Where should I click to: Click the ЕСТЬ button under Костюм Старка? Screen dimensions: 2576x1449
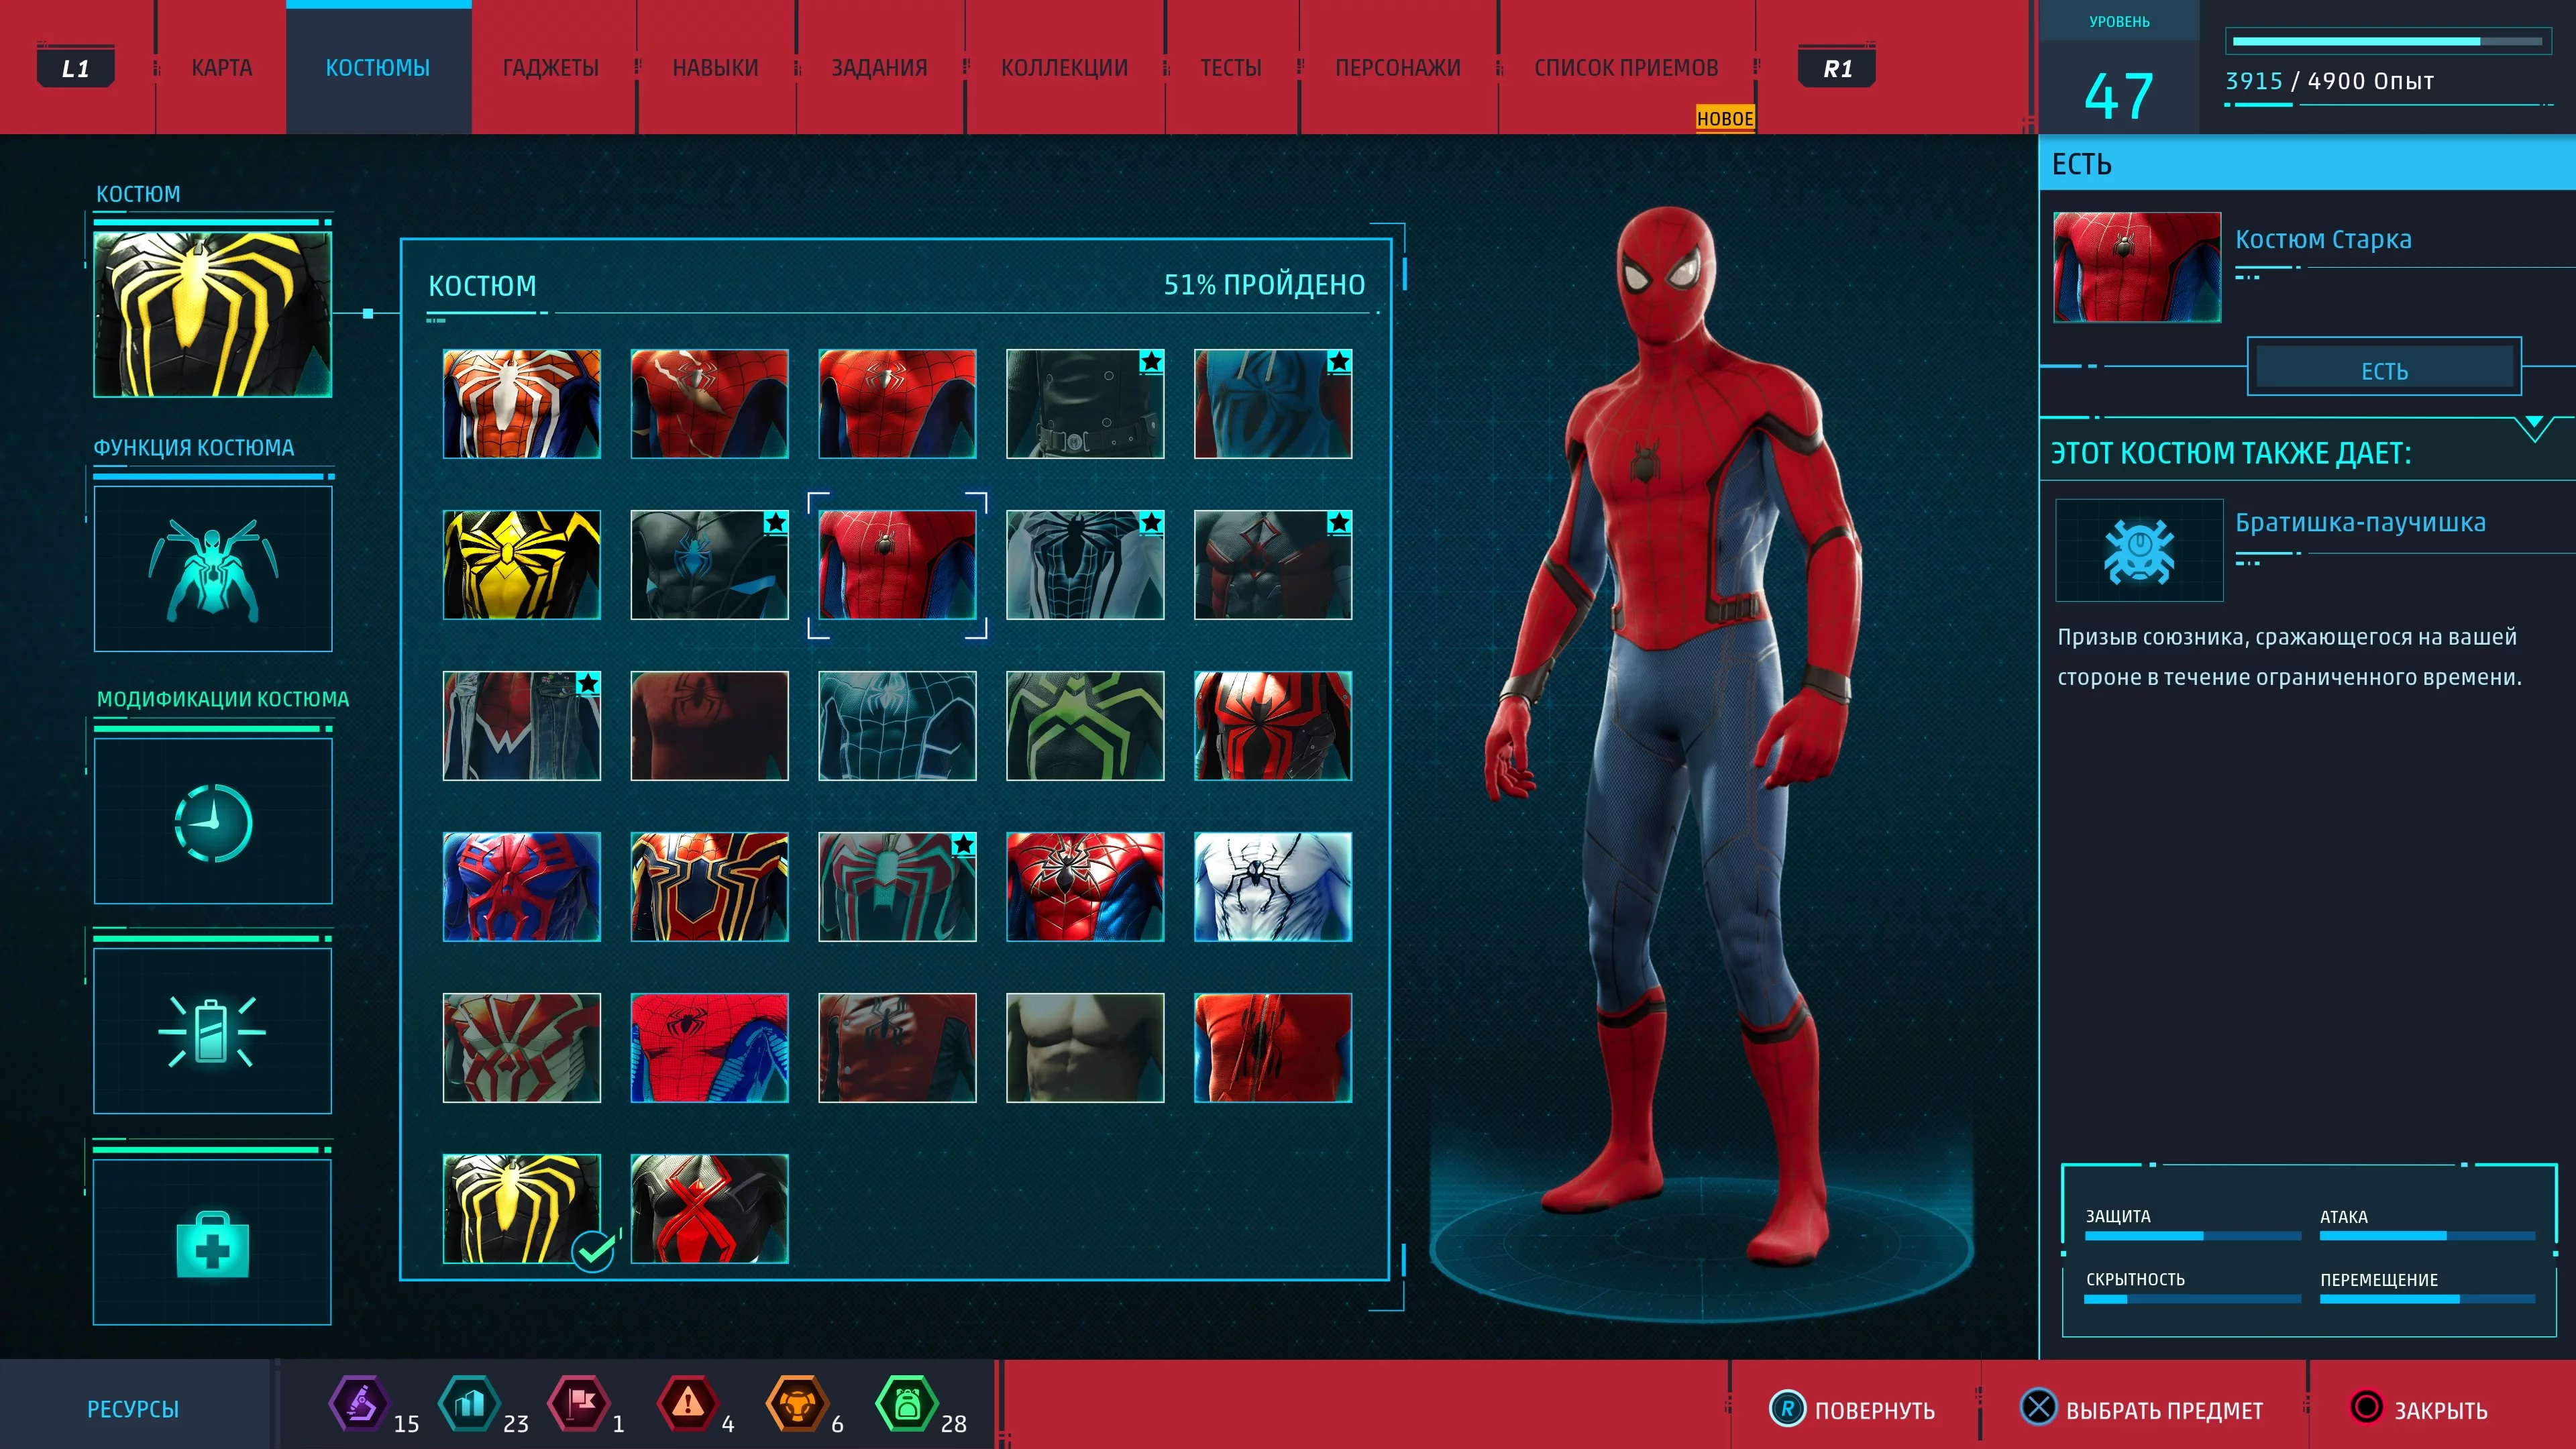2384,367
